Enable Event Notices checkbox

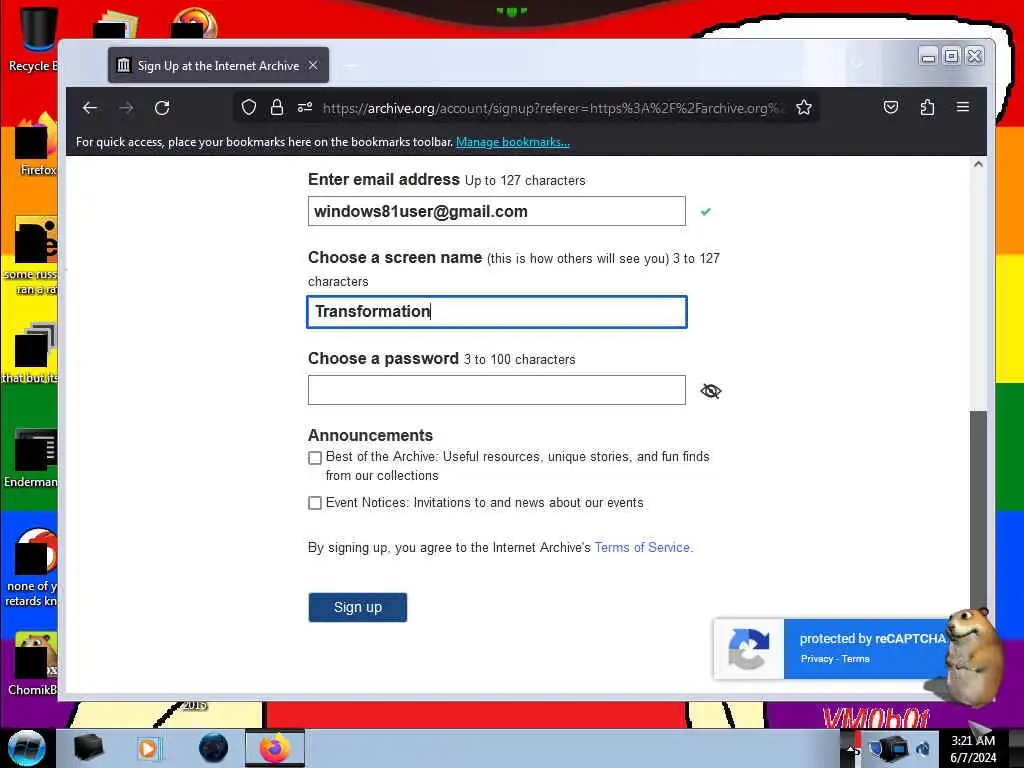tap(315, 503)
